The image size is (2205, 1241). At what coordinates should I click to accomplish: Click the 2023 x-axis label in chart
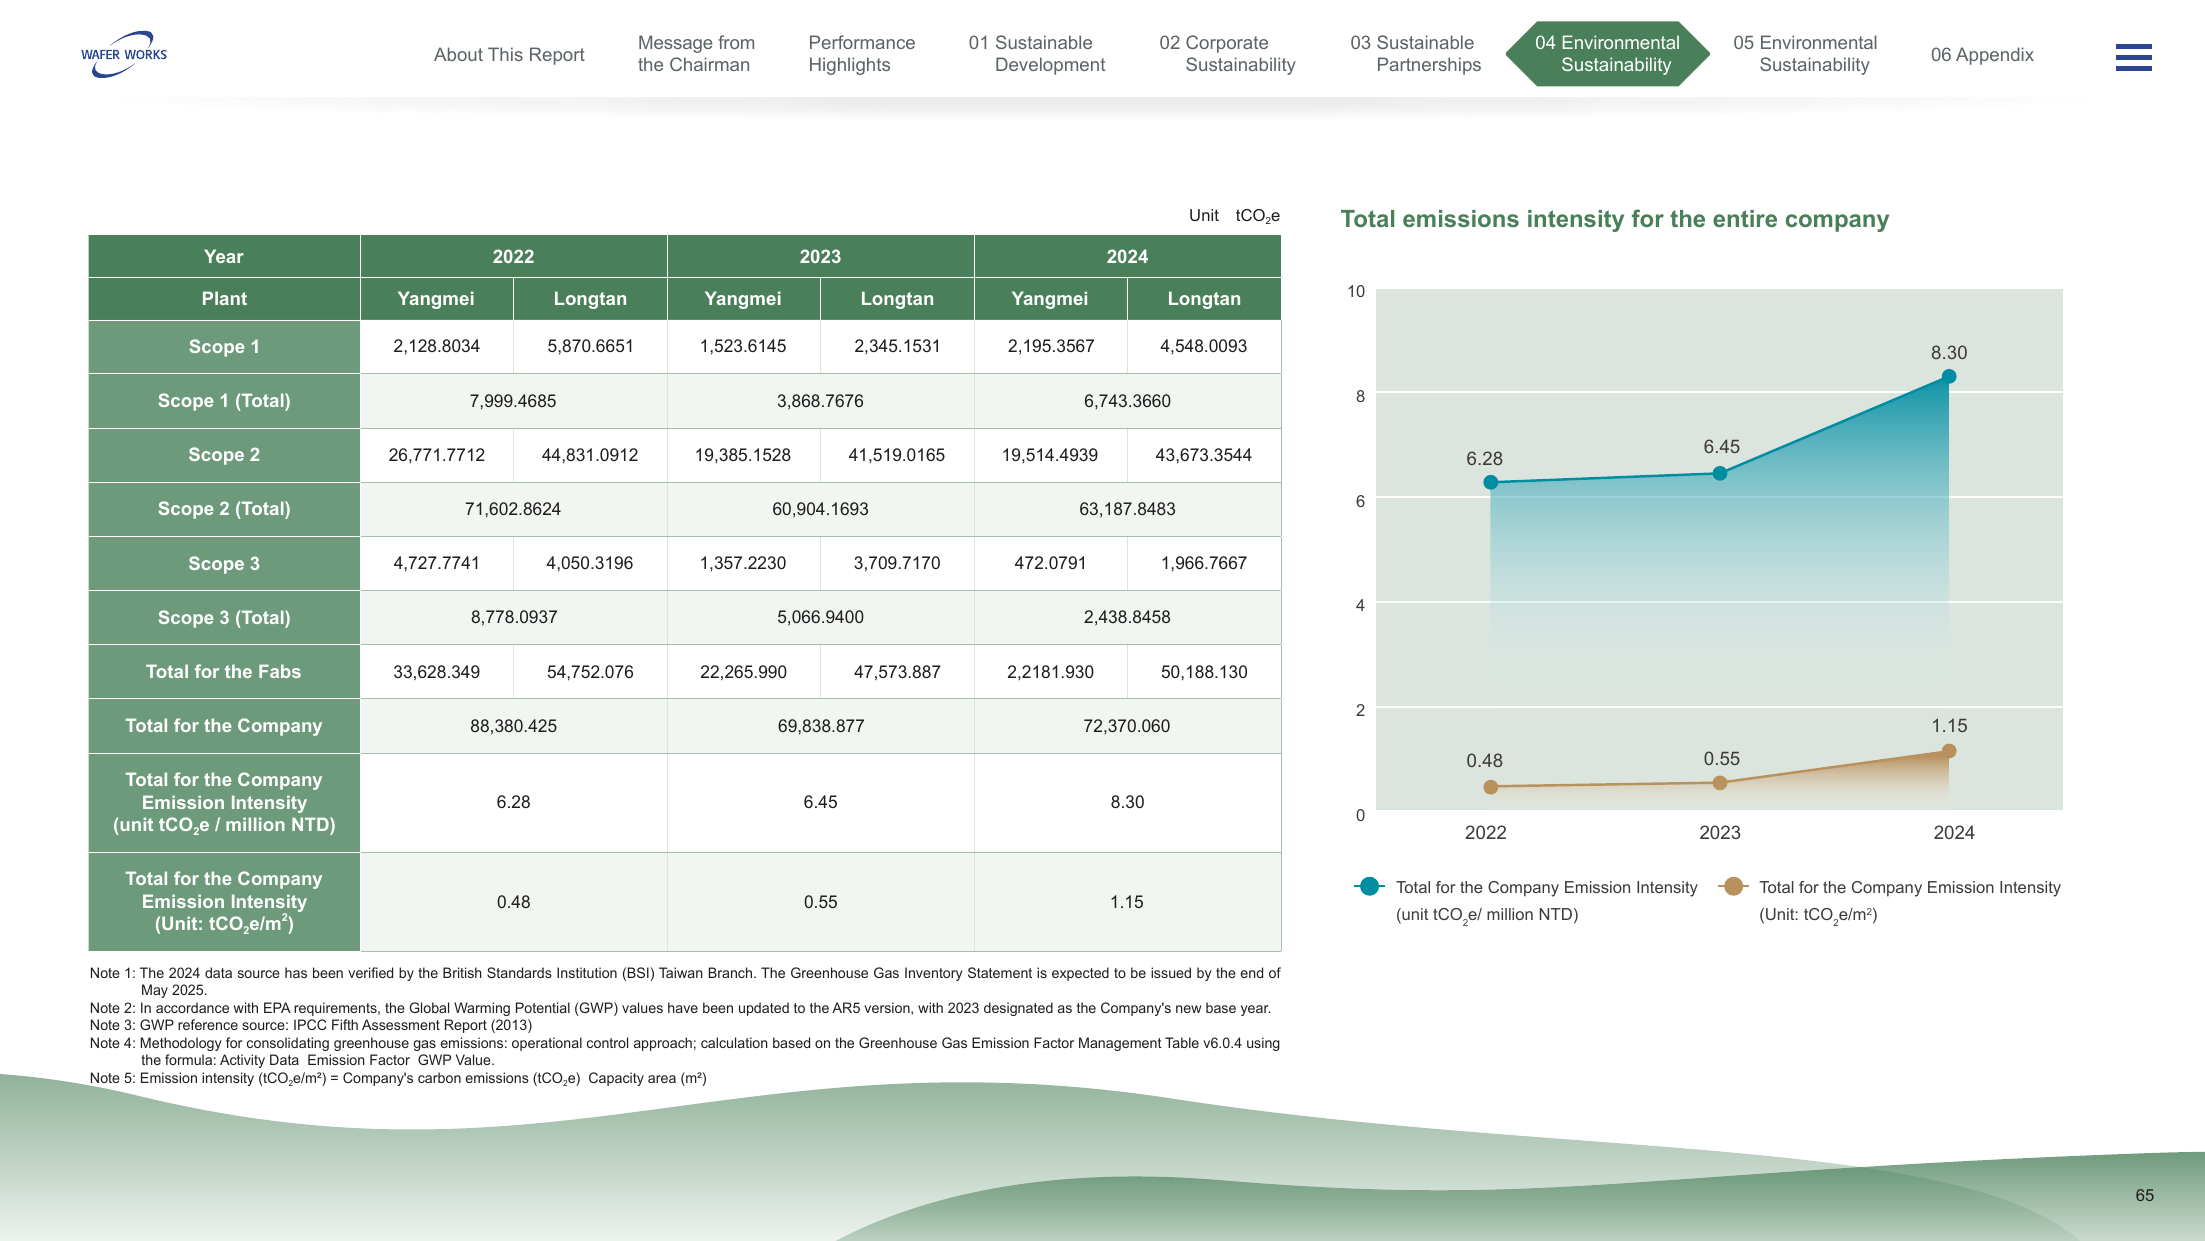(1719, 832)
